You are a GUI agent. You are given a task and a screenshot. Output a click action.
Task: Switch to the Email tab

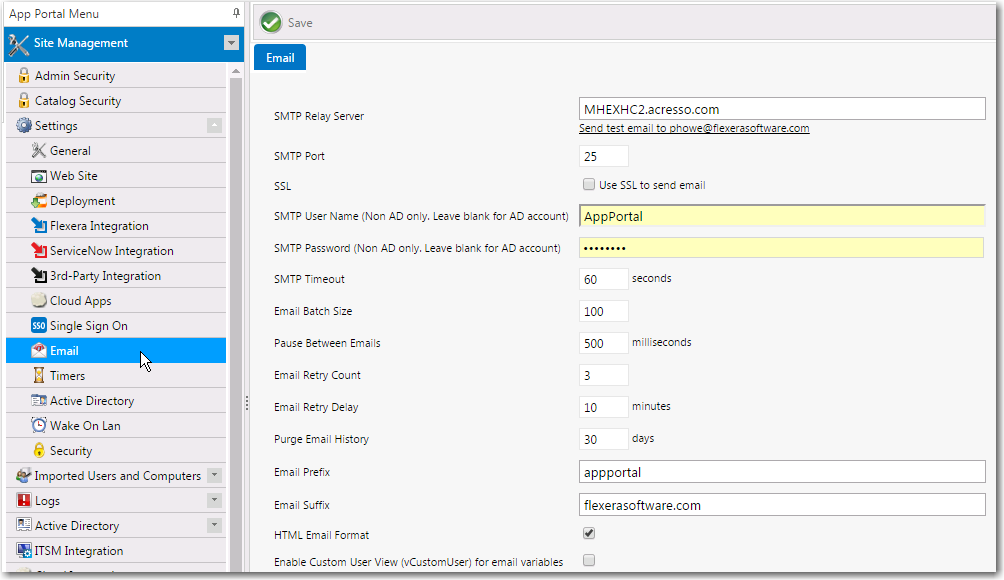[279, 57]
